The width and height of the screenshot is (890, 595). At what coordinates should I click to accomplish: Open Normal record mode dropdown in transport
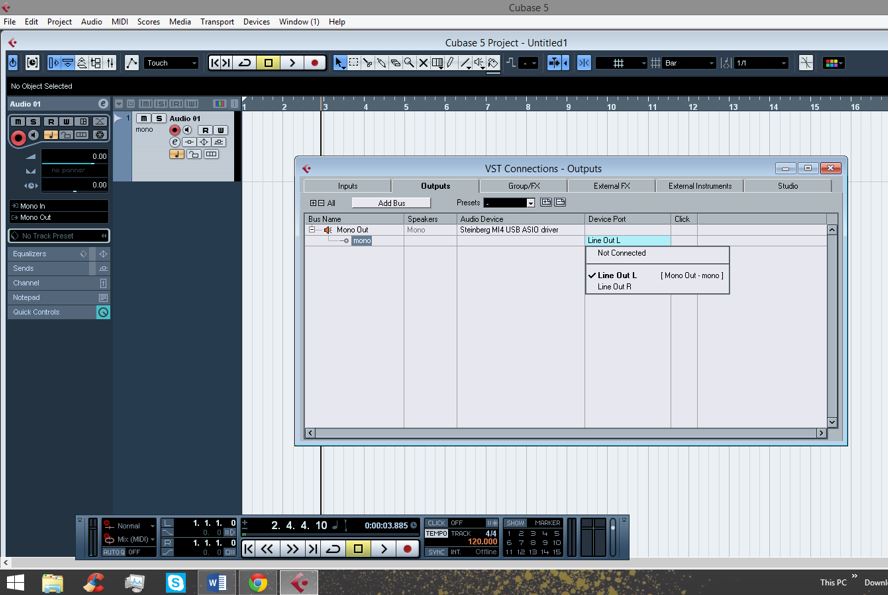(135, 526)
